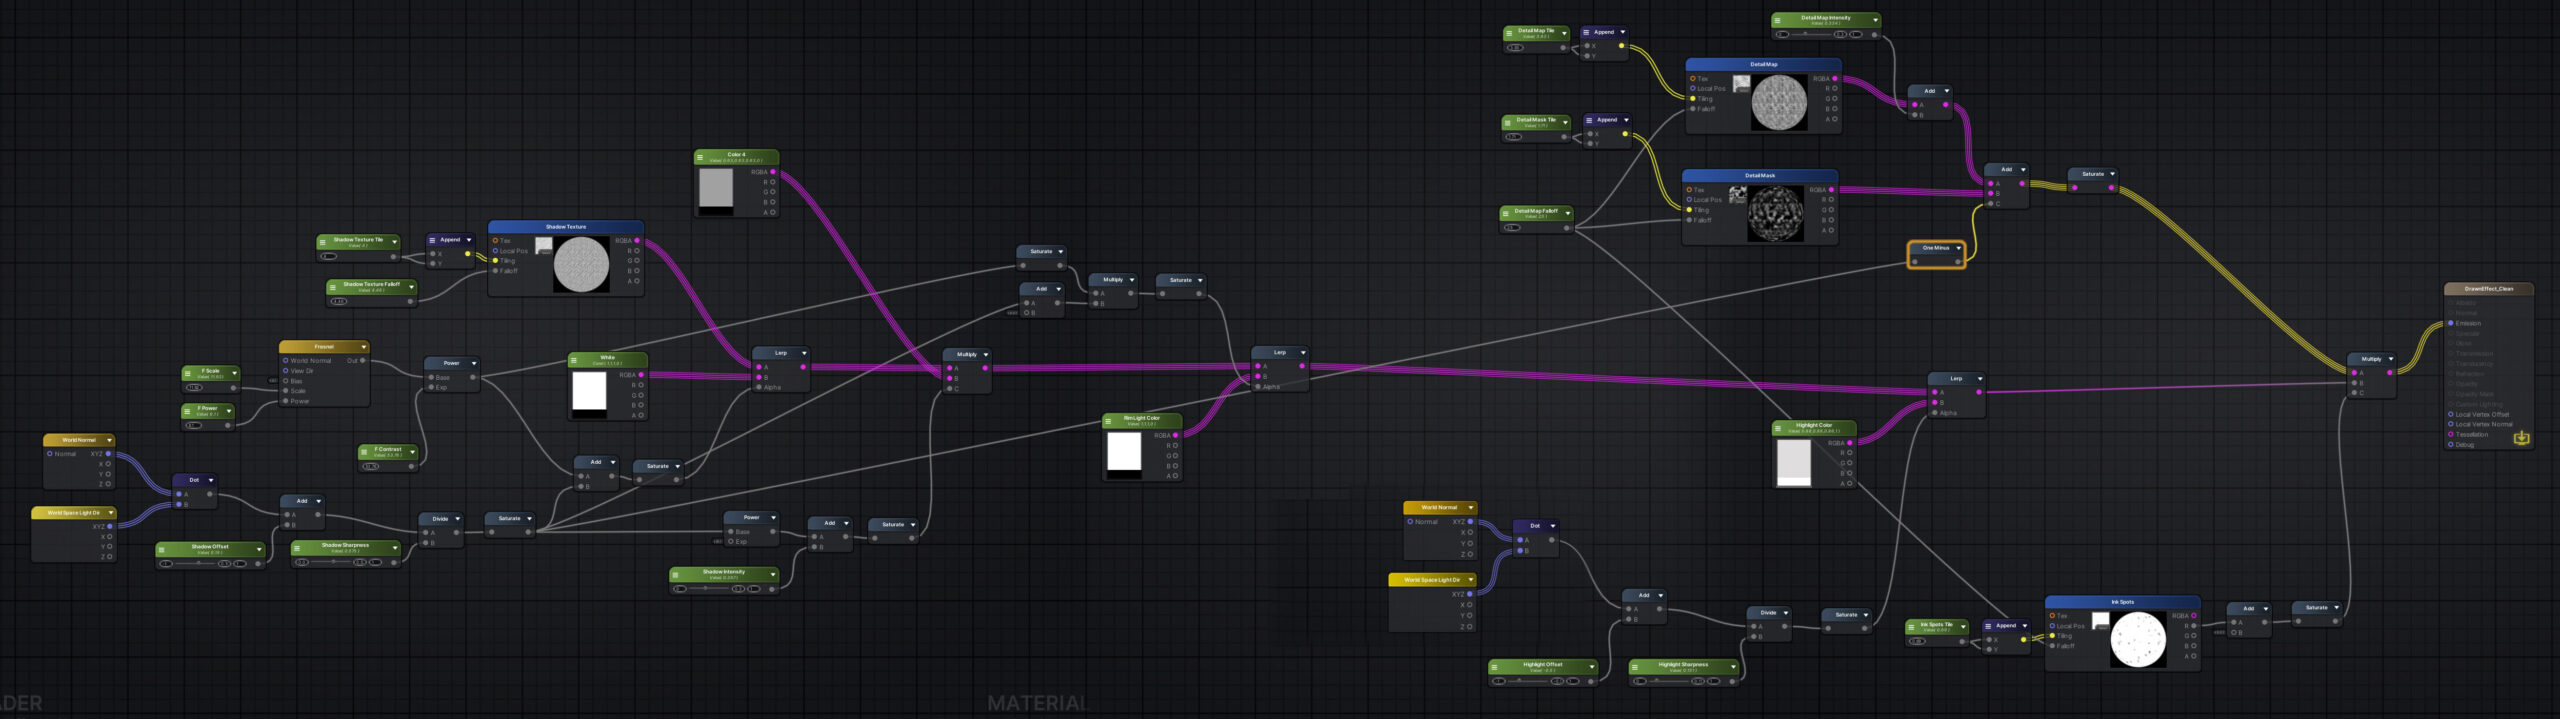Click the menu icon on Ink Spots Tile node
This screenshot has width=2560, height=719.
coord(1912,627)
